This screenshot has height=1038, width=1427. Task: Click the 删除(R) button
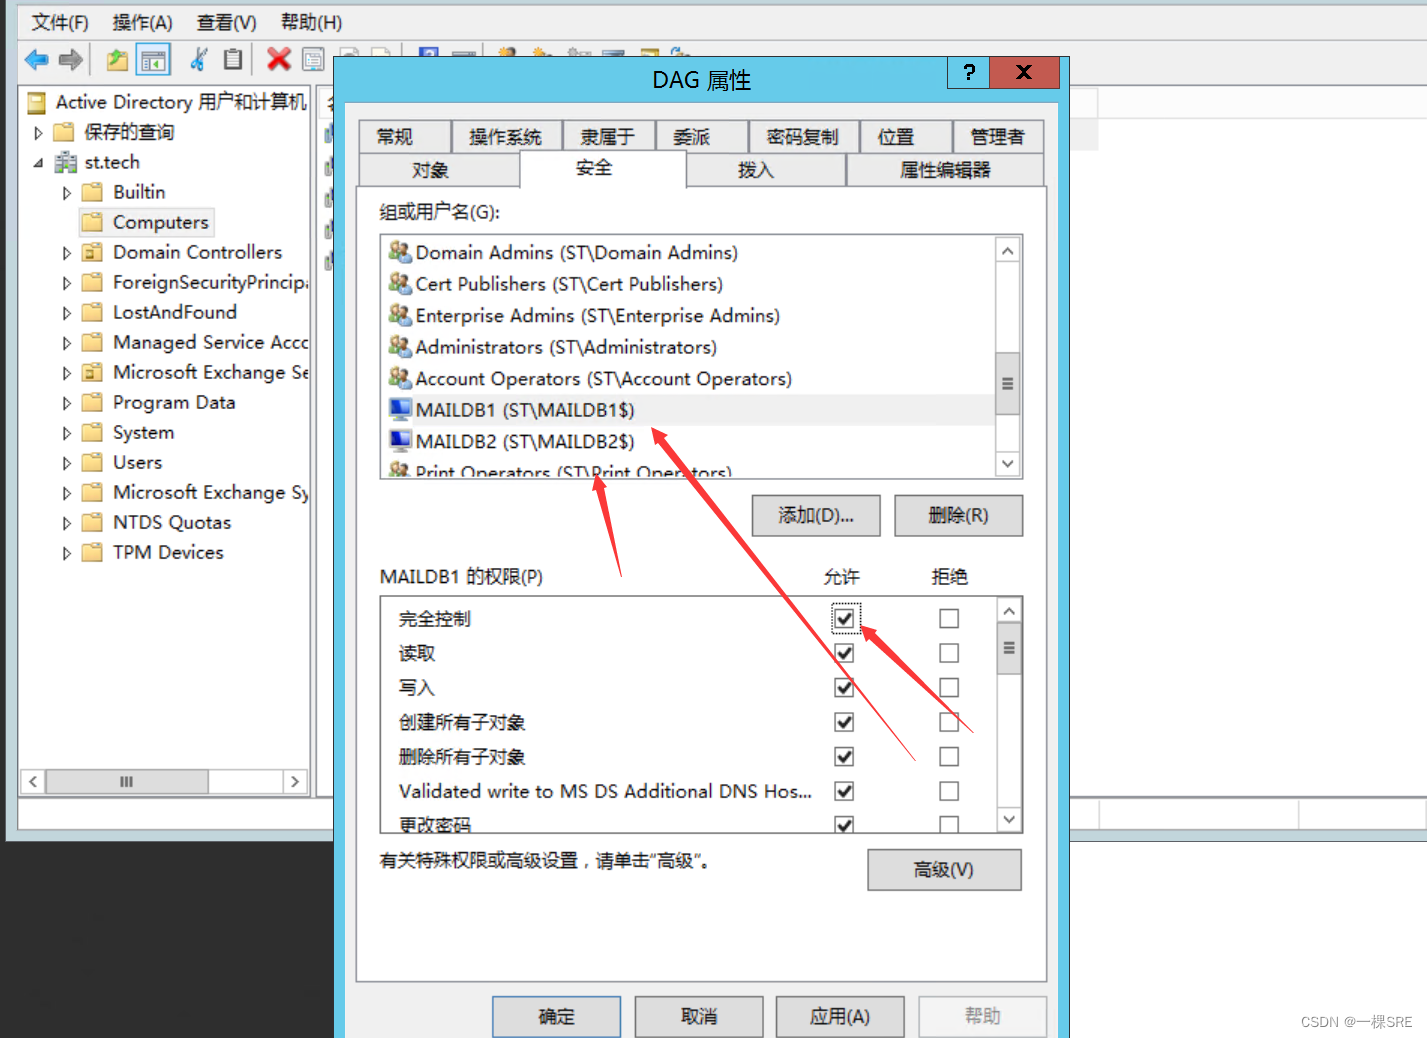[958, 515]
